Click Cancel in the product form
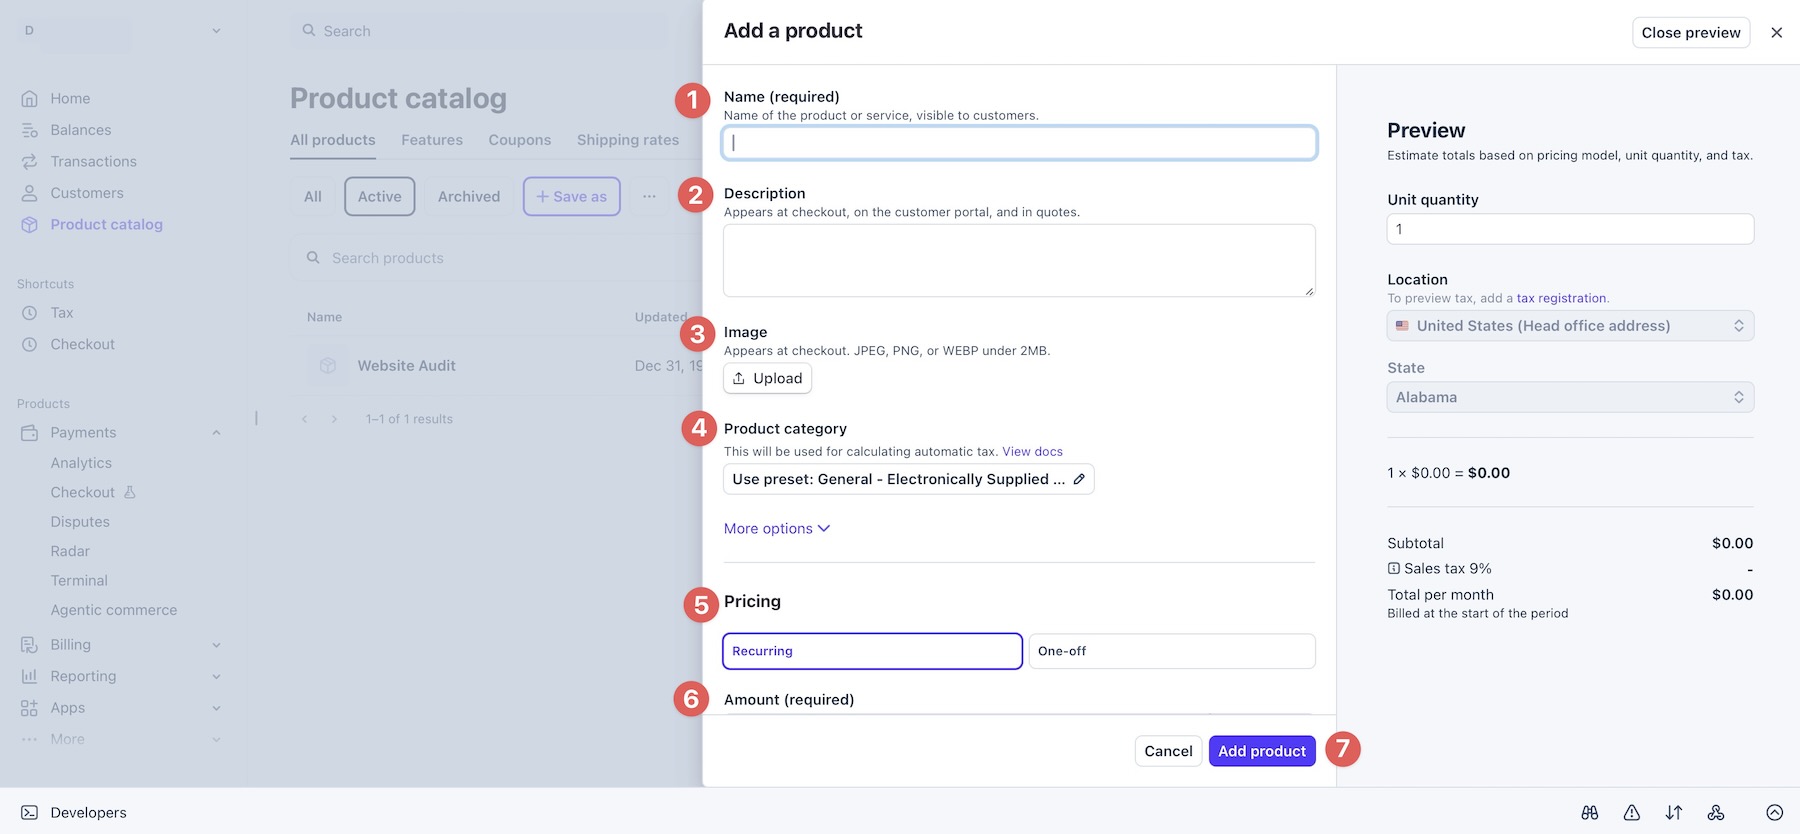This screenshot has width=1800, height=834. point(1168,751)
